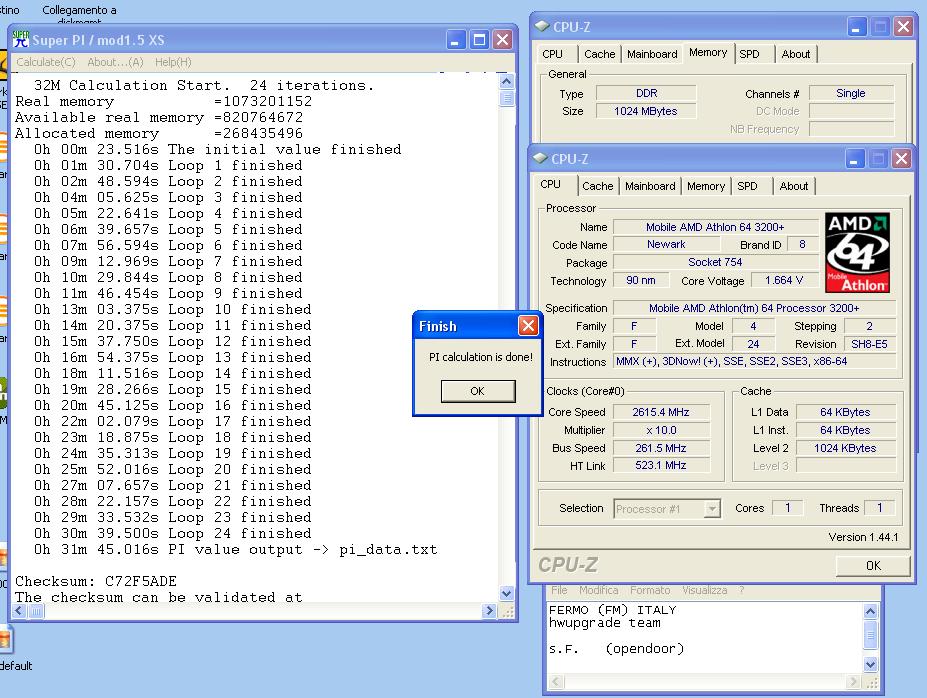927x698 pixels.
Task: Click the HT Link value 523.1 MHz
Action: [661, 465]
